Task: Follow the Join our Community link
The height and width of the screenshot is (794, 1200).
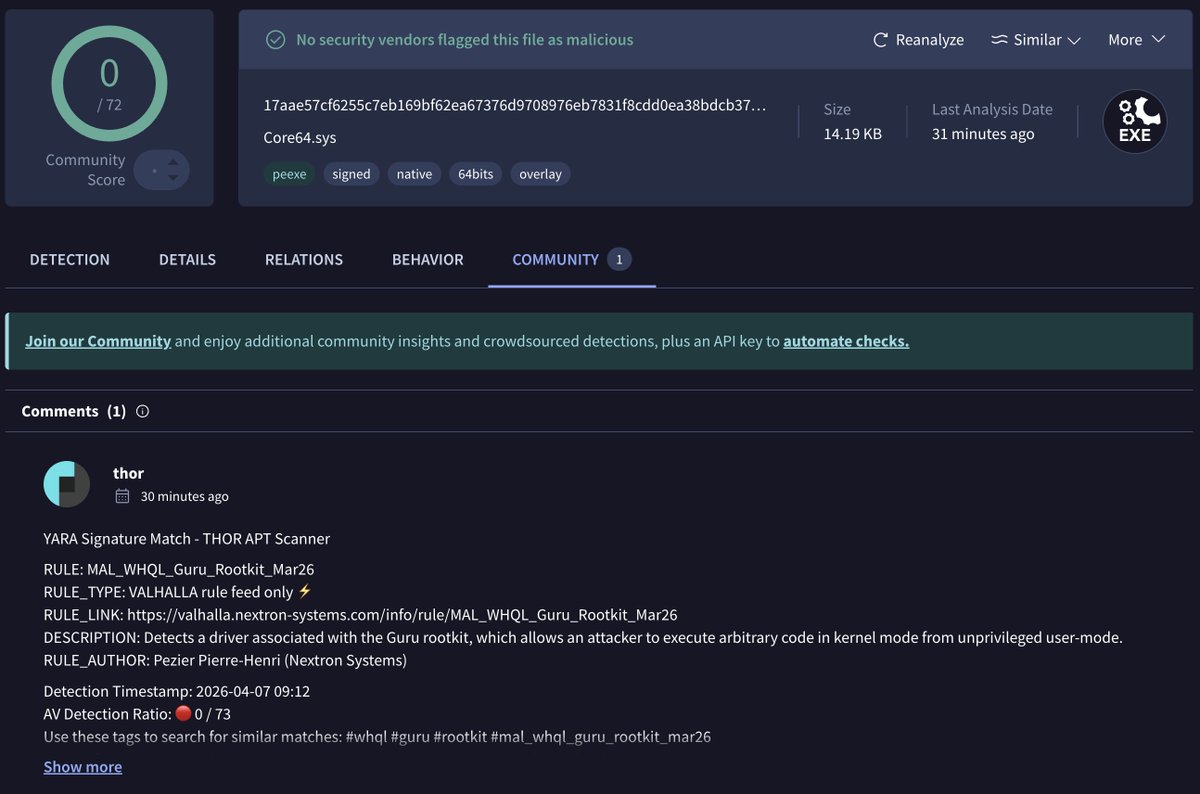Action: pos(98,341)
